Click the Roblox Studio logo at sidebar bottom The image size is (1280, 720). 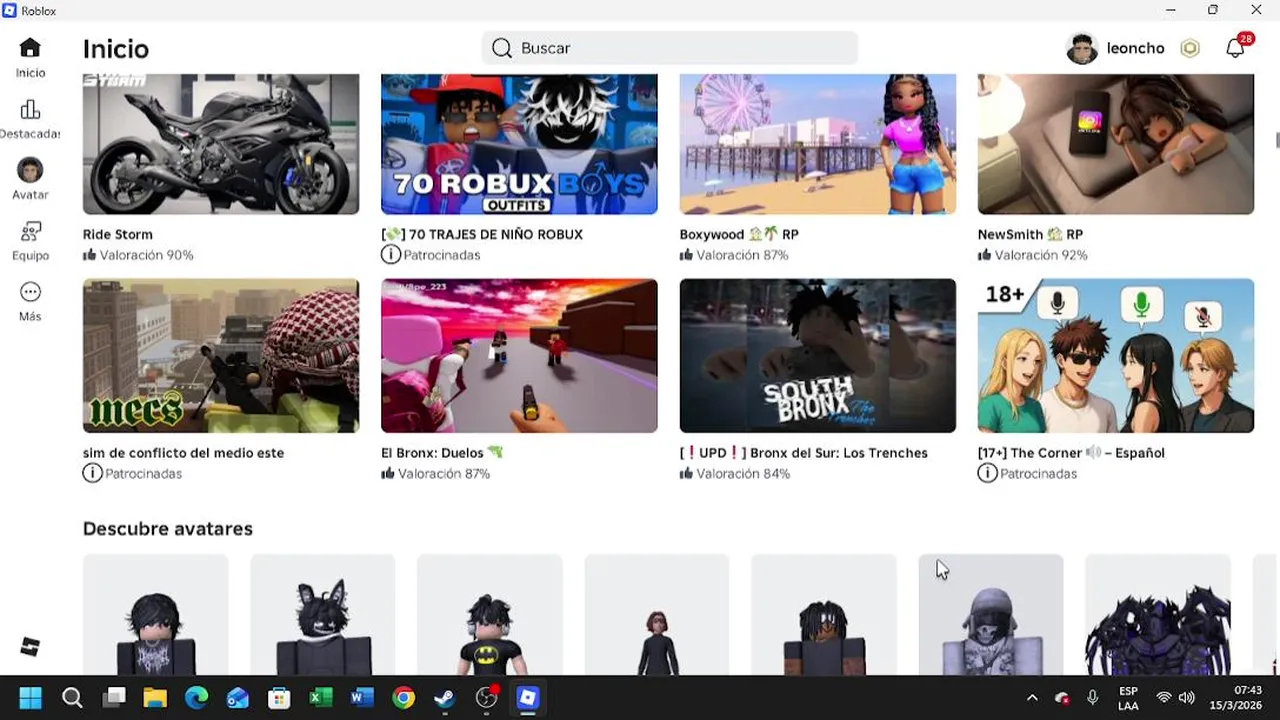(30, 646)
